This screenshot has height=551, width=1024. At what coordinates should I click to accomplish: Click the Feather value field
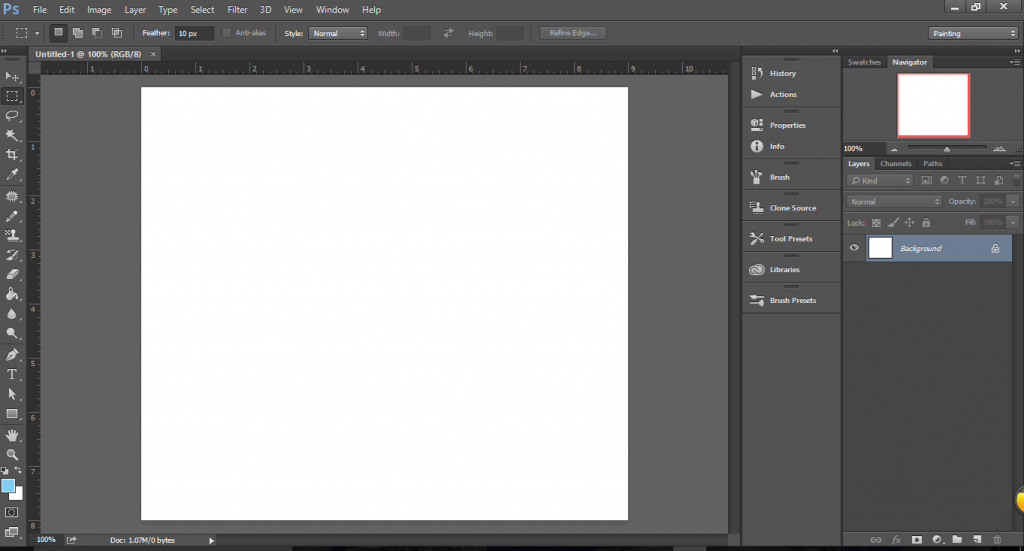194,33
